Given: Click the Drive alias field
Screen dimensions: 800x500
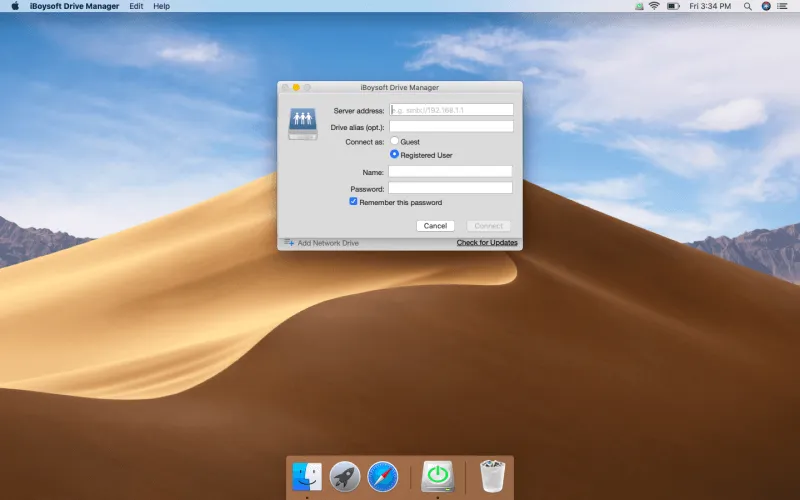Looking at the screenshot, I should (452, 127).
